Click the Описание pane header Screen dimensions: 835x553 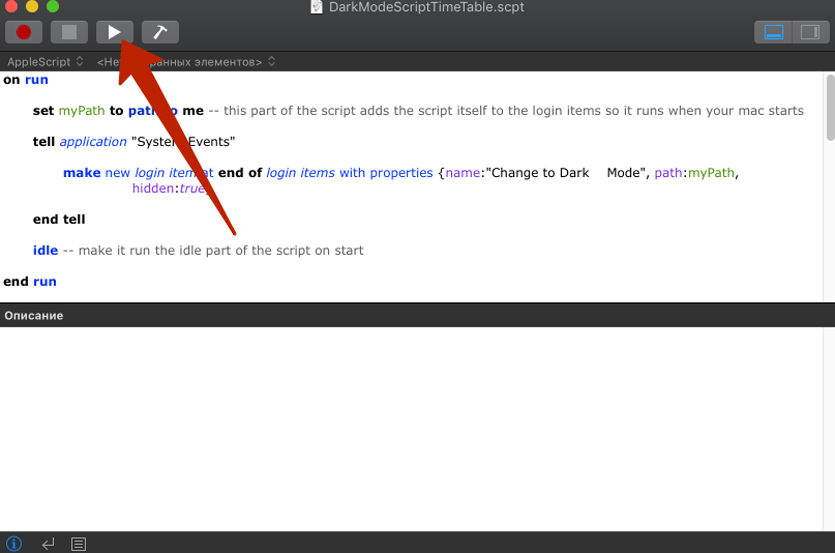pyautogui.click(x=418, y=315)
